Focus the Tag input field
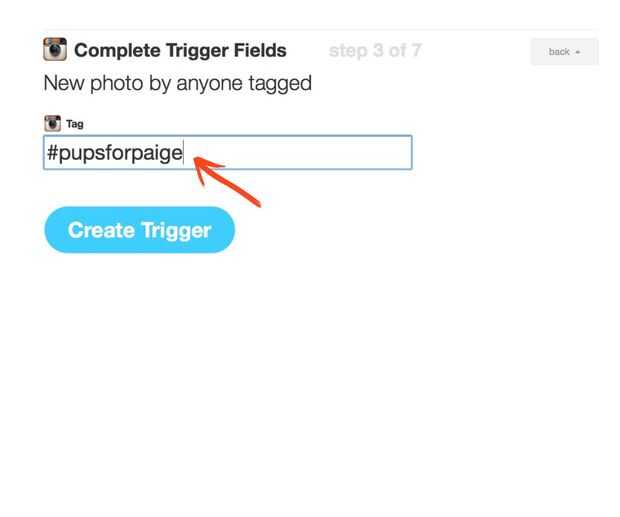This screenshot has width=620, height=517. point(228,153)
